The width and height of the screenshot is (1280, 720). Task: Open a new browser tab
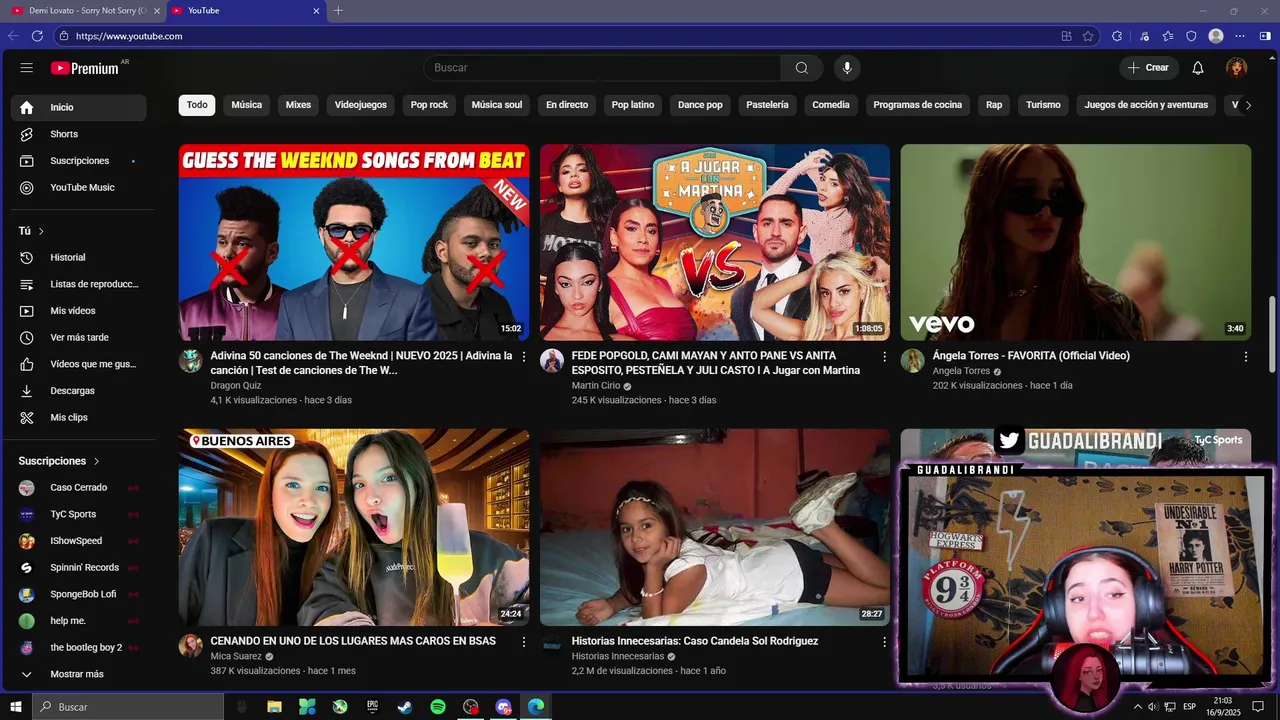click(338, 10)
